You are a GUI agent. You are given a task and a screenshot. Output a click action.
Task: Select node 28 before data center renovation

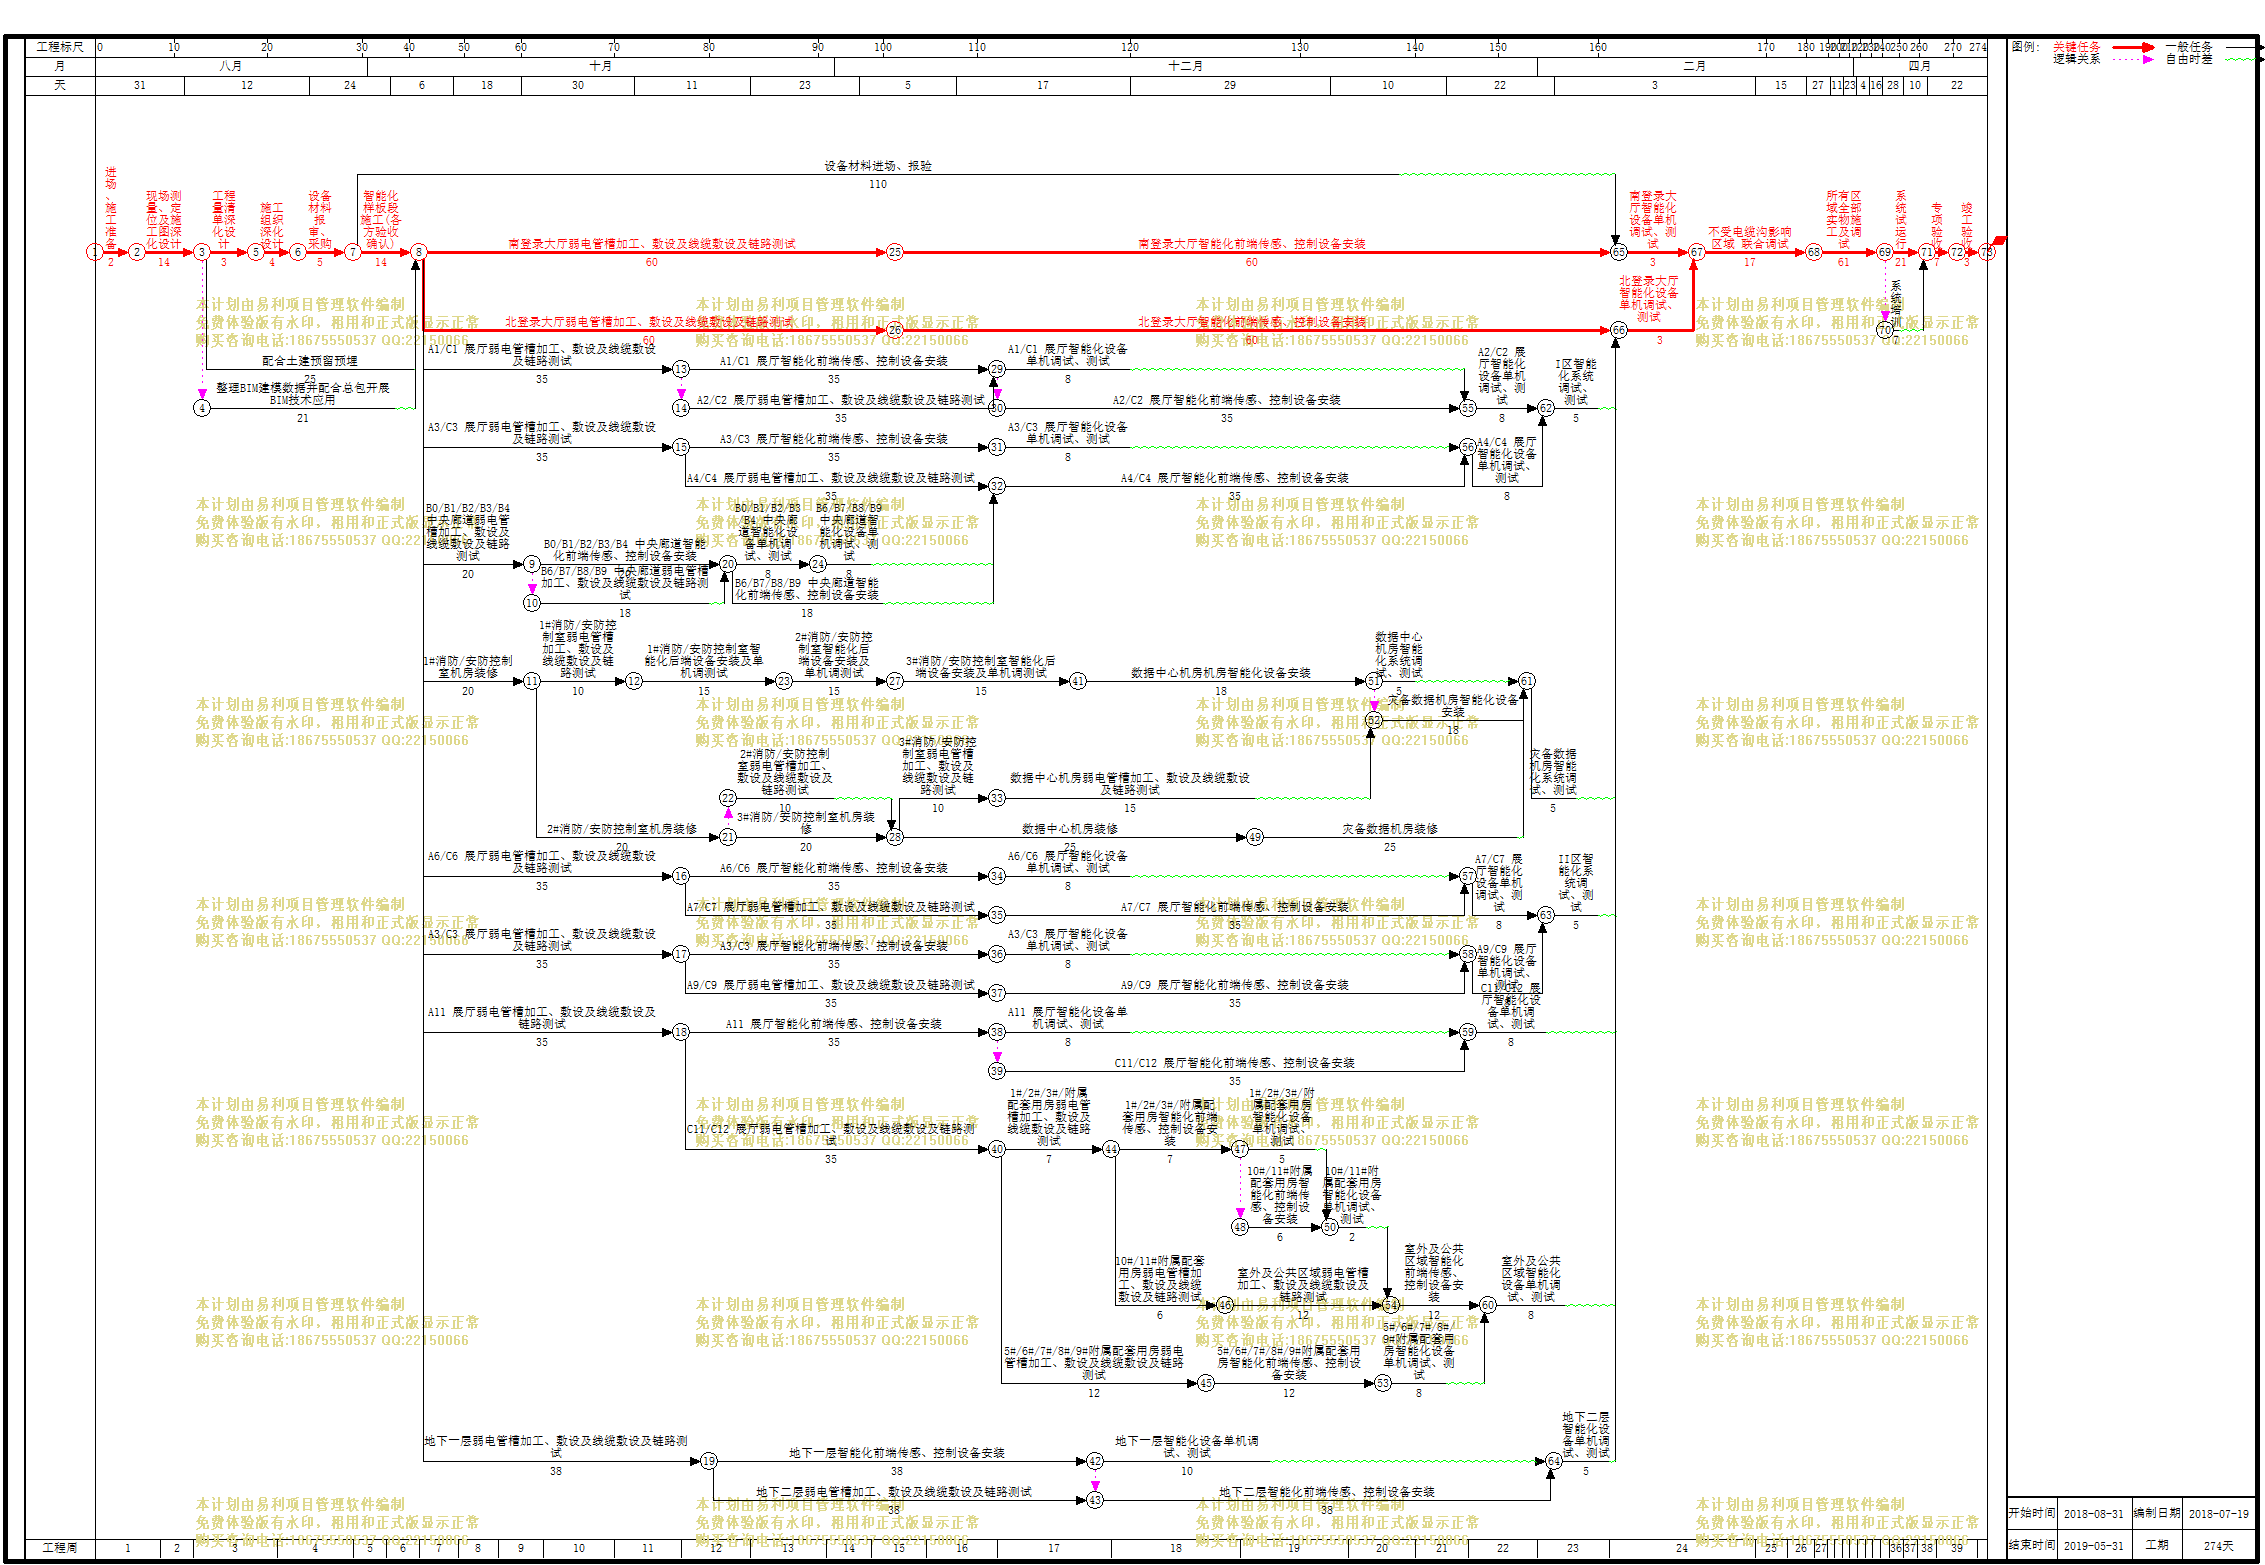[x=895, y=837]
